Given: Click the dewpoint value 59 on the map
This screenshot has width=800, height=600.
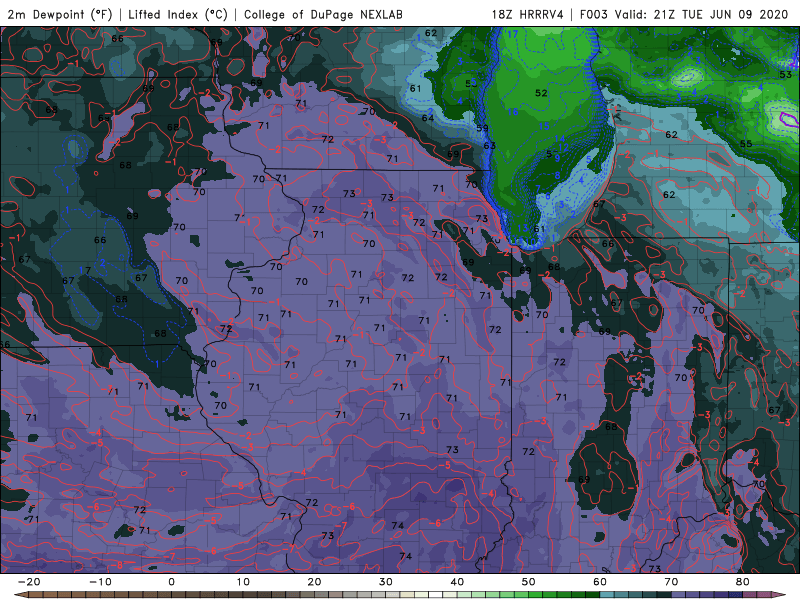Looking at the screenshot, I should pos(482,129).
